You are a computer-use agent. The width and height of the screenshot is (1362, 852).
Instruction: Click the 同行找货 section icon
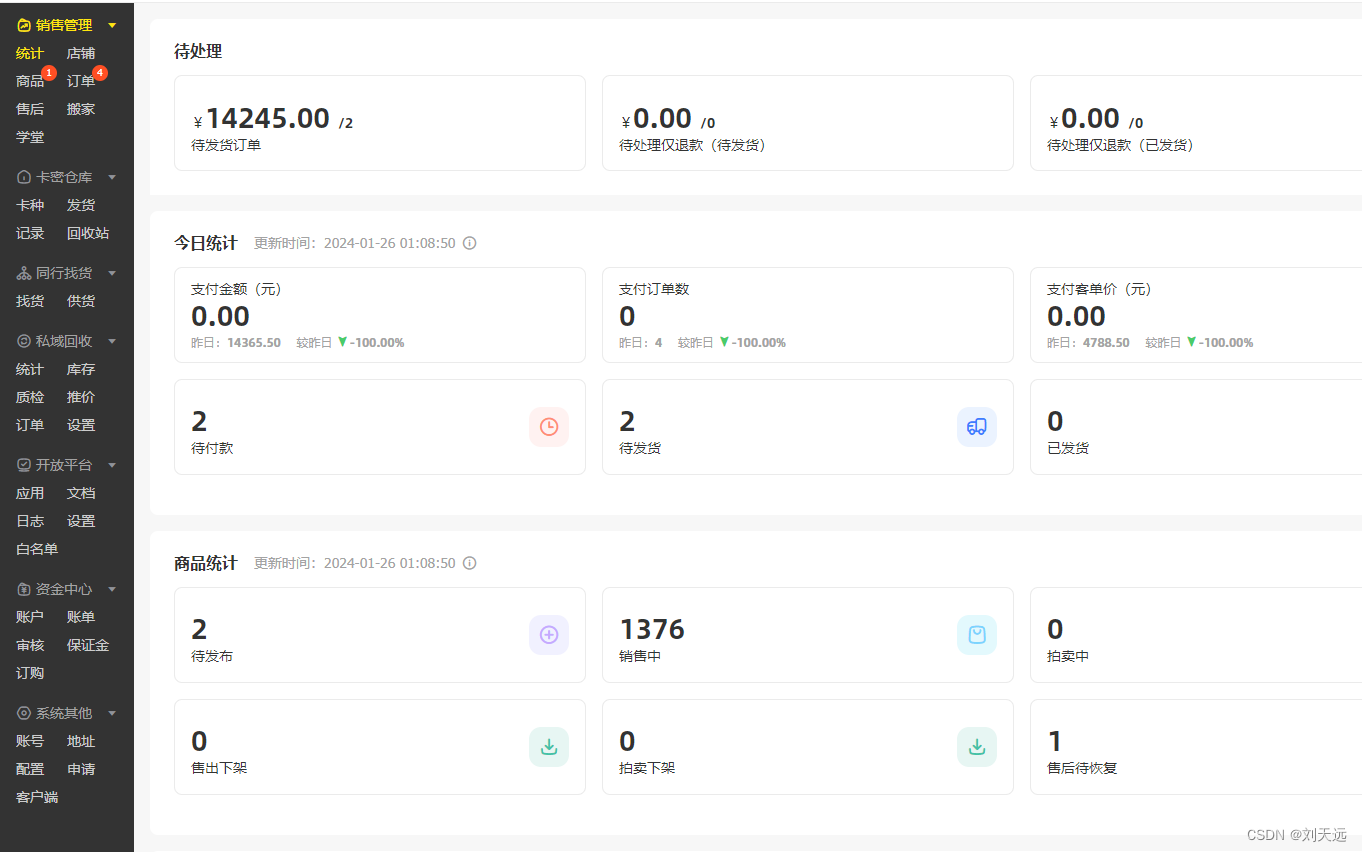tap(24, 273)
